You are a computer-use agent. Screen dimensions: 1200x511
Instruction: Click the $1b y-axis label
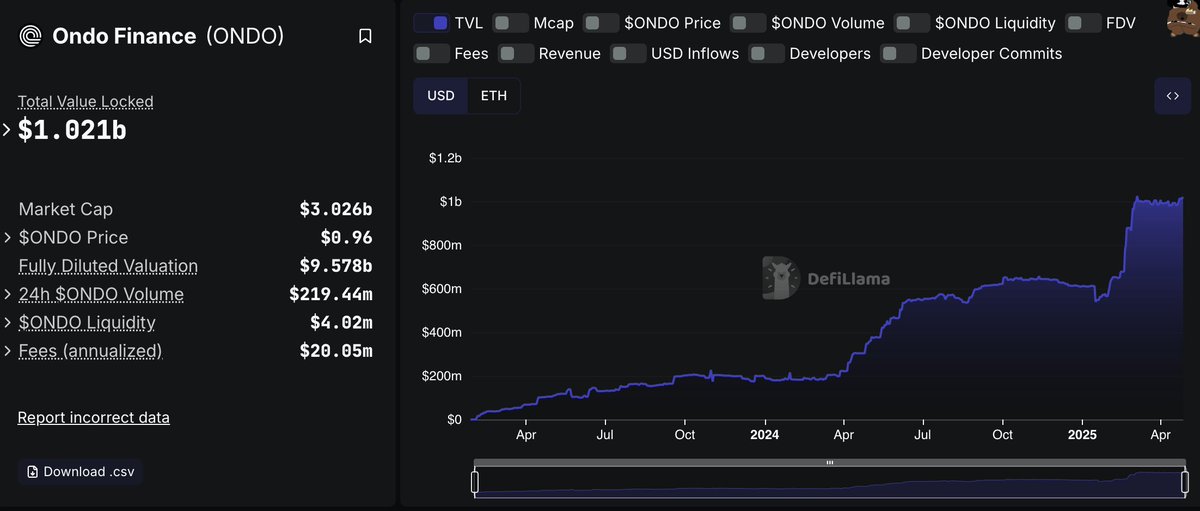point(450,202)
